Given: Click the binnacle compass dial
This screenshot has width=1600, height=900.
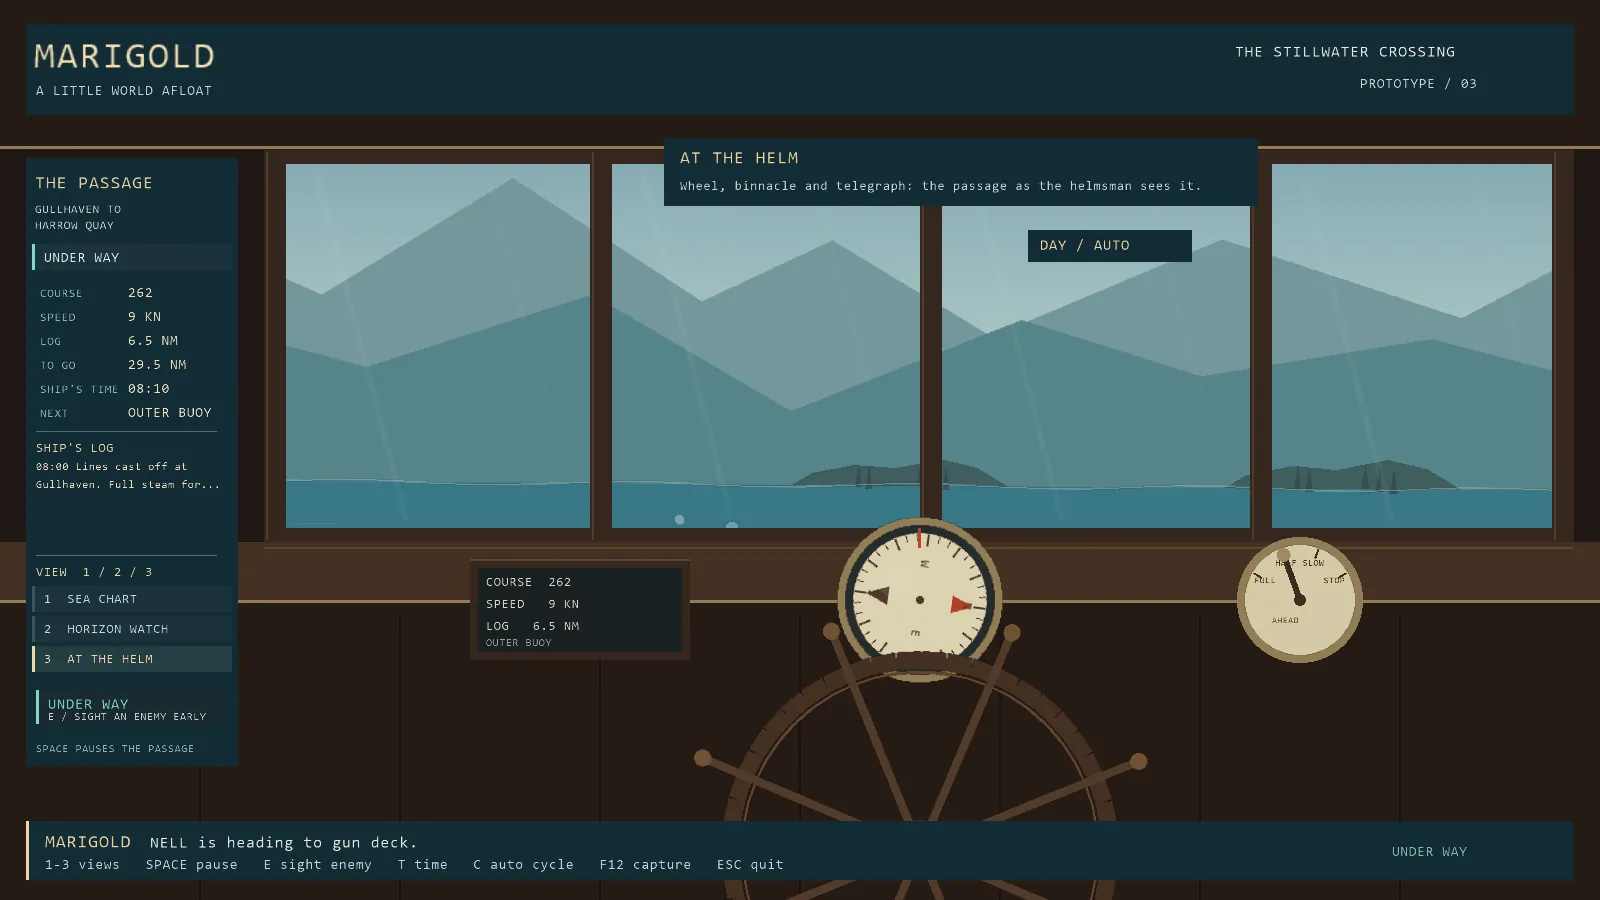Looking at the screenshot, I should point(920,600).
